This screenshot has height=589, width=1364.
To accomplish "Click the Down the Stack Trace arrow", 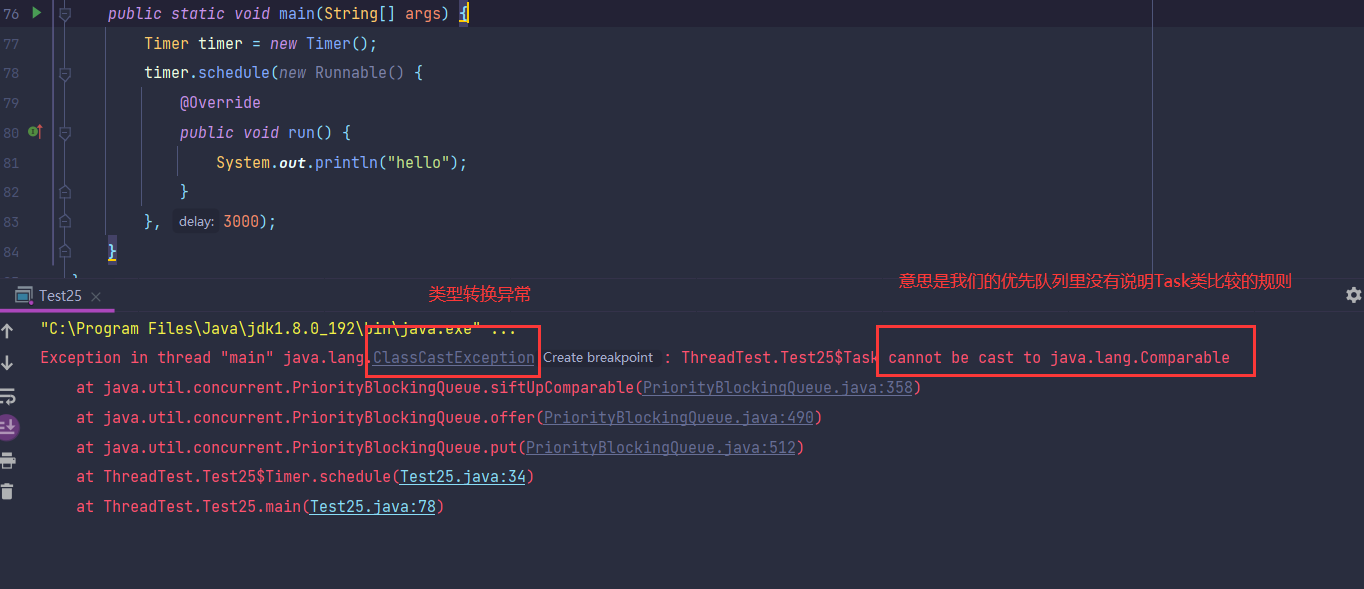I will click(8, 362).
